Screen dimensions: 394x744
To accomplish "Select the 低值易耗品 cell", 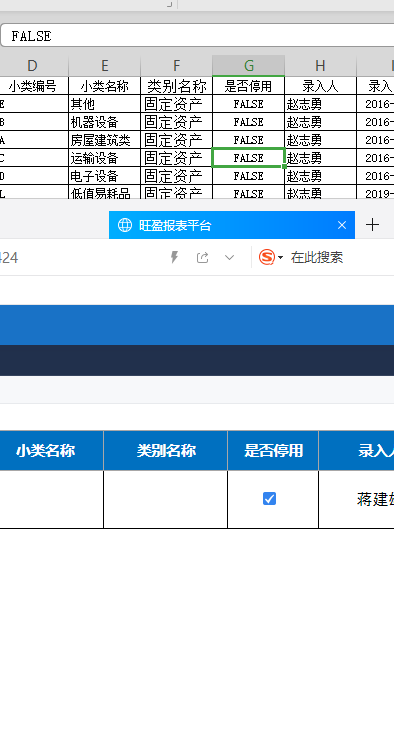I will pos(104,192).
